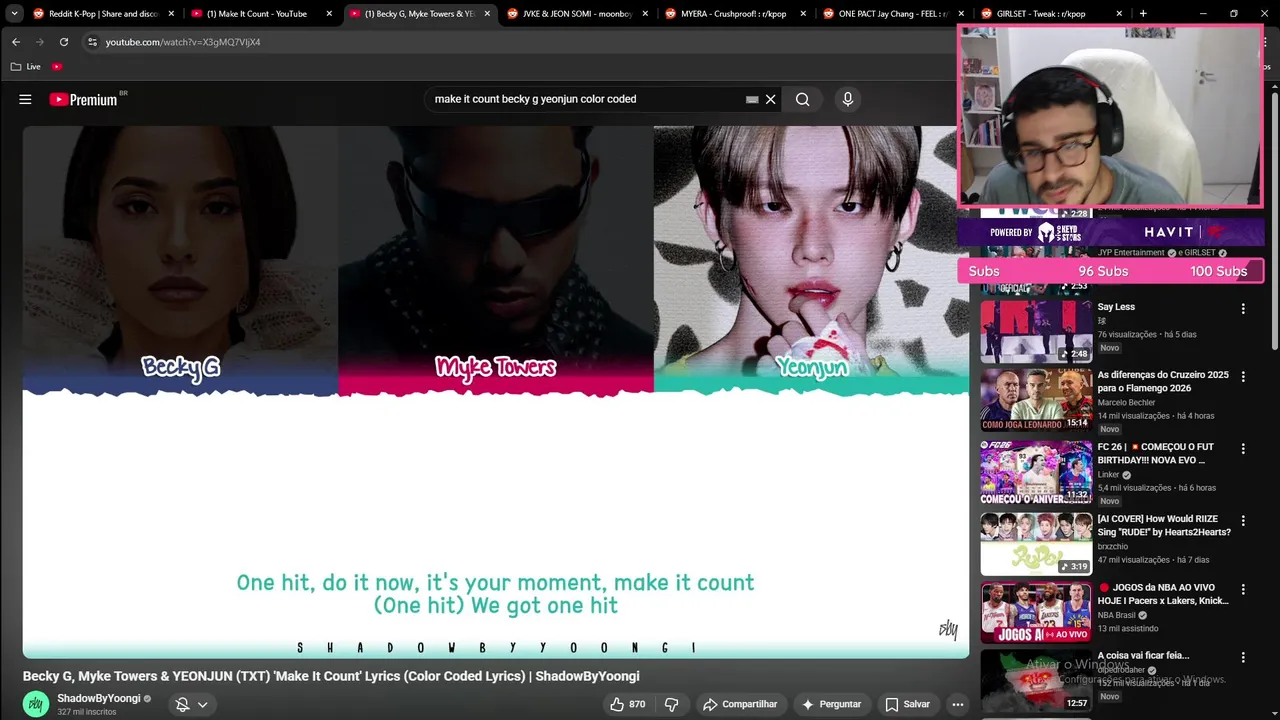Open NBA Brasil channel link
The width and height of the screenshot is (1280, 720).
point(1116,615)
